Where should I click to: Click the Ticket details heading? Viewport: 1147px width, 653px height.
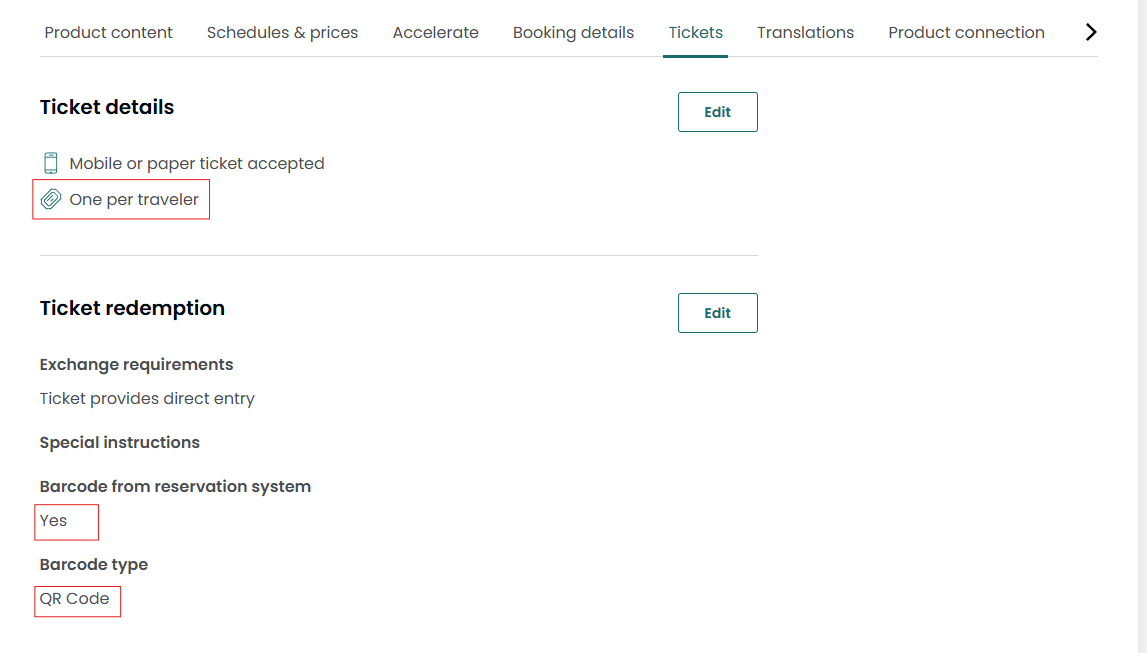click(107, 107)
